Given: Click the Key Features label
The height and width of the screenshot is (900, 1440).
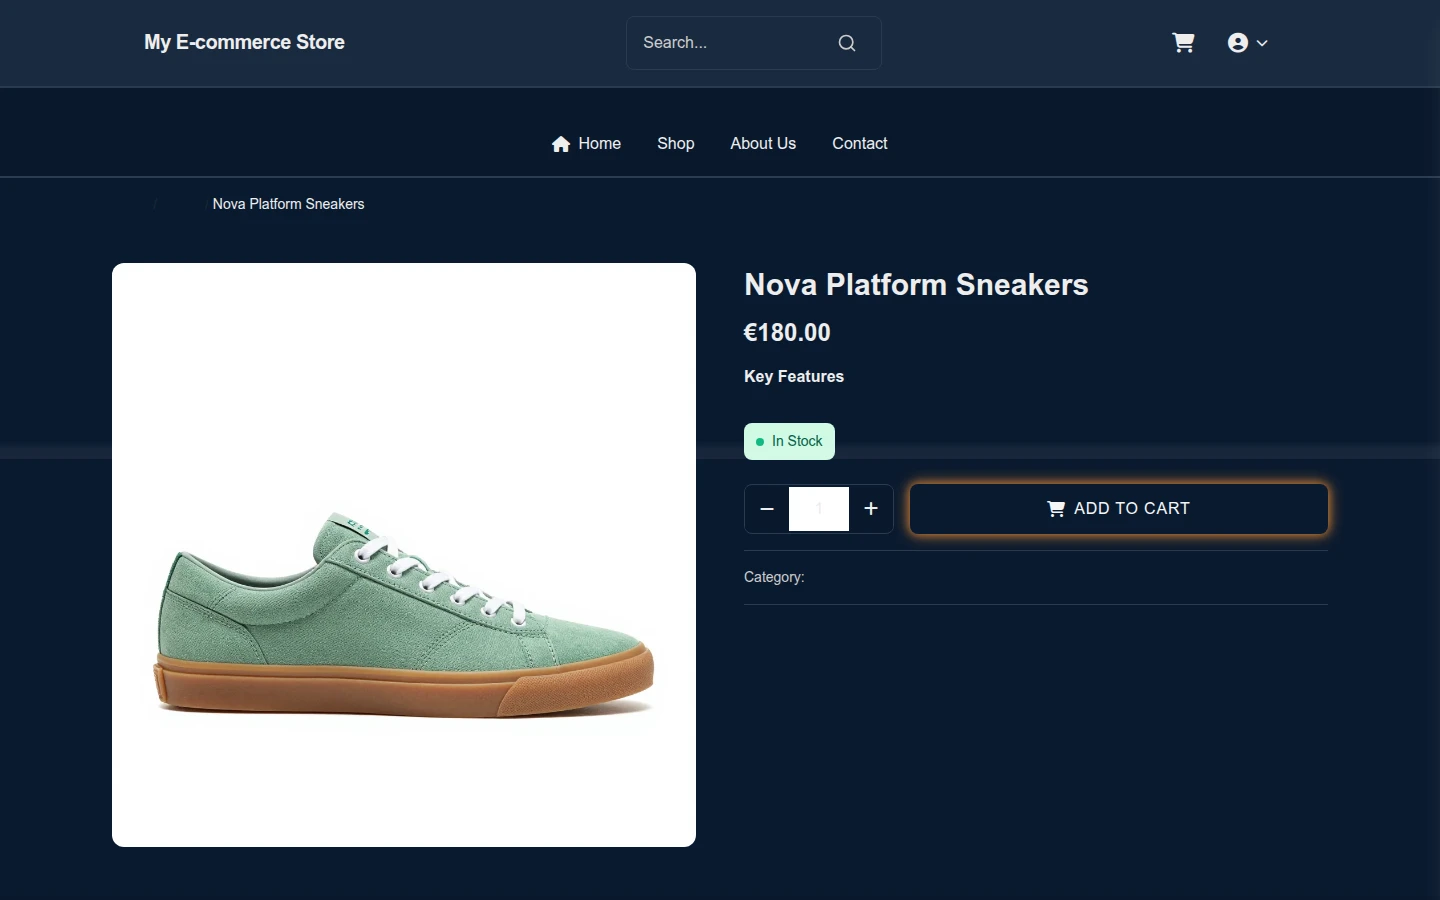Looking at the screenshot, I should click(794, 377).
